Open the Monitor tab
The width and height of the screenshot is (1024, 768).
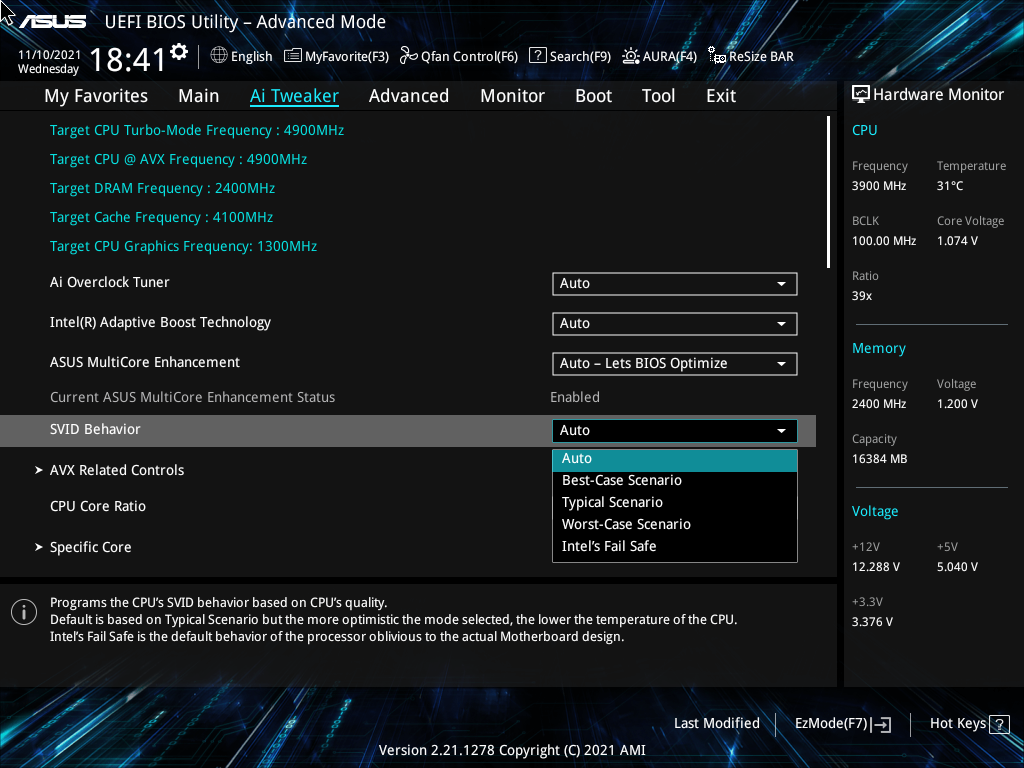point(512,96)
